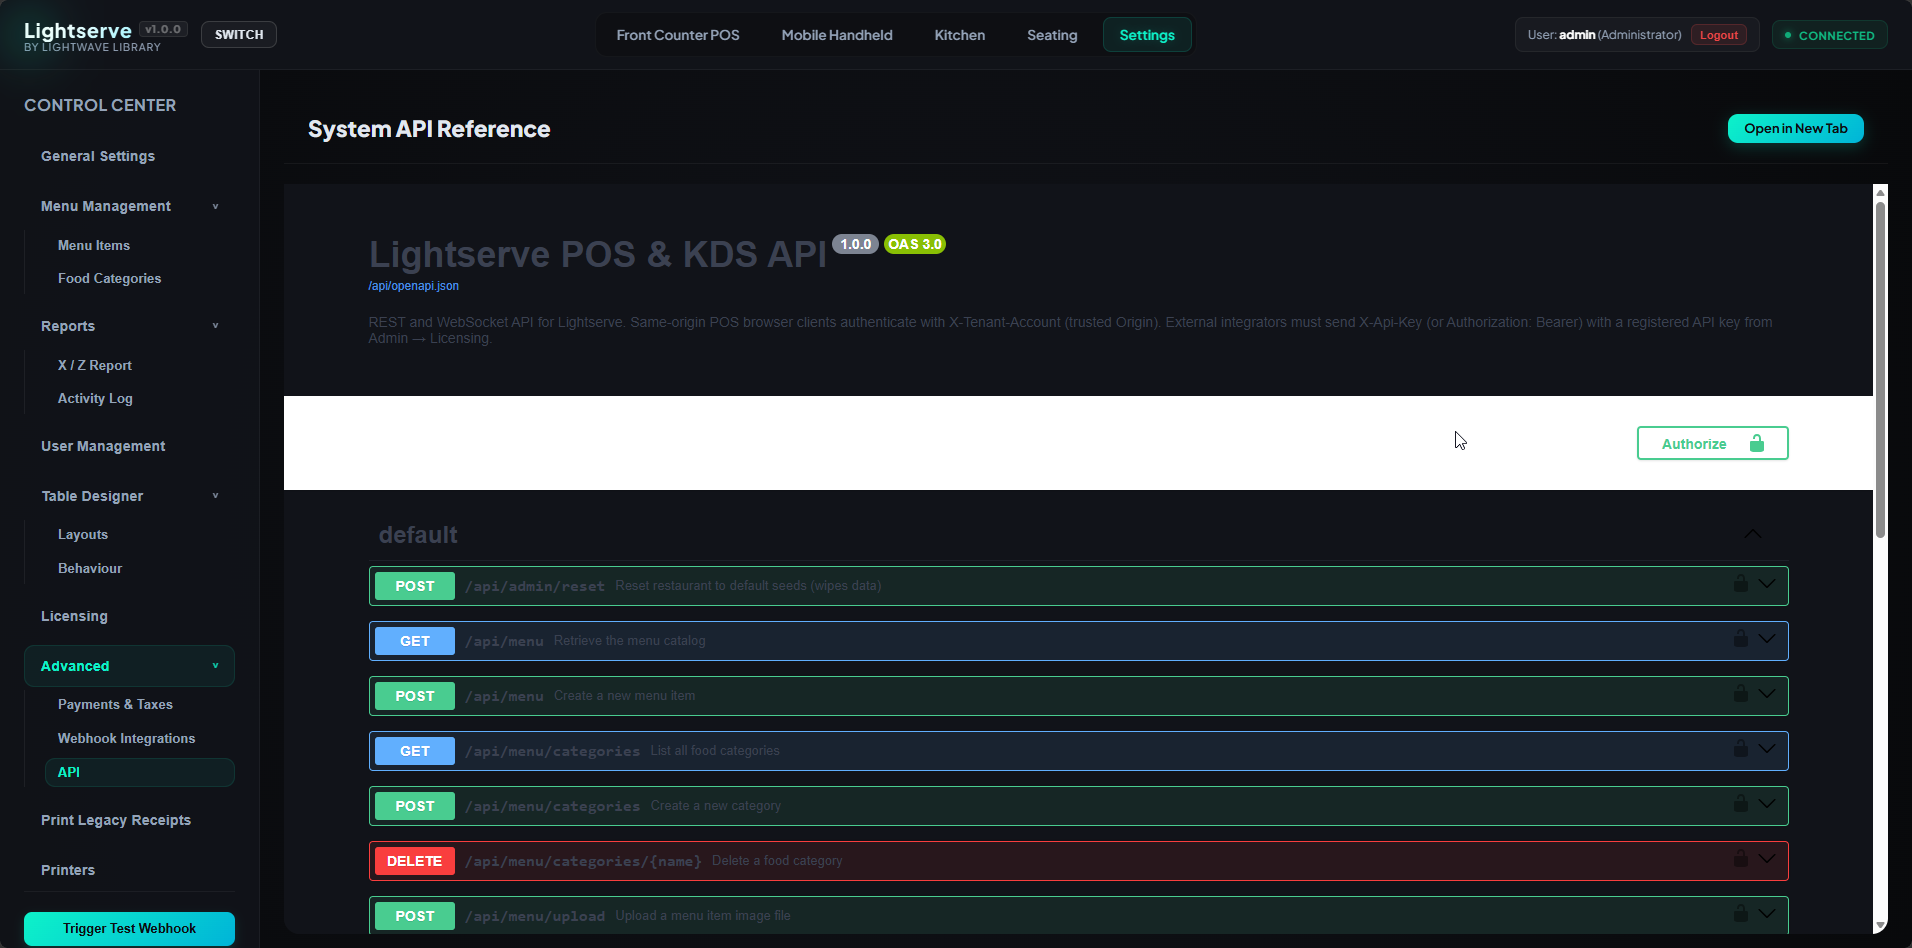Collapse the Menu Management sidebar group
The width and height of the screenshot is (1912, 948).
[x=215, y=206]
